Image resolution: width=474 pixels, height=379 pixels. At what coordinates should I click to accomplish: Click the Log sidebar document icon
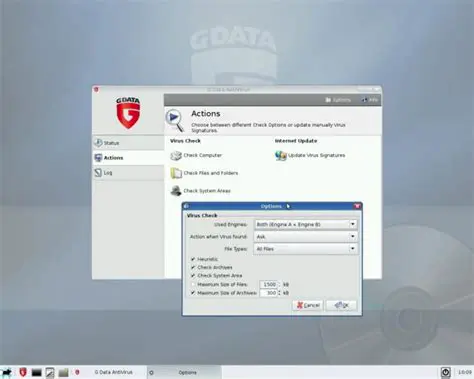click(98, 173)
